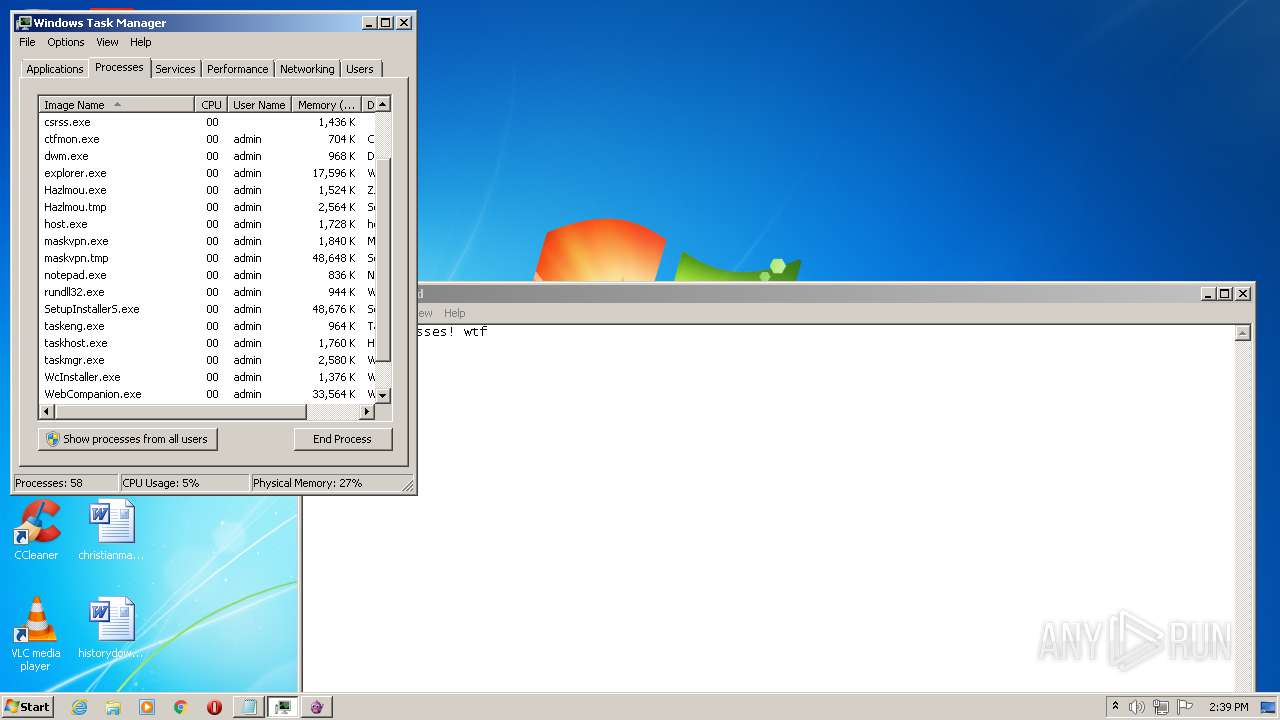Select the WebCompanion.exe process
The width and height of the screenshot is (1280, 720).
pos(207,394)
